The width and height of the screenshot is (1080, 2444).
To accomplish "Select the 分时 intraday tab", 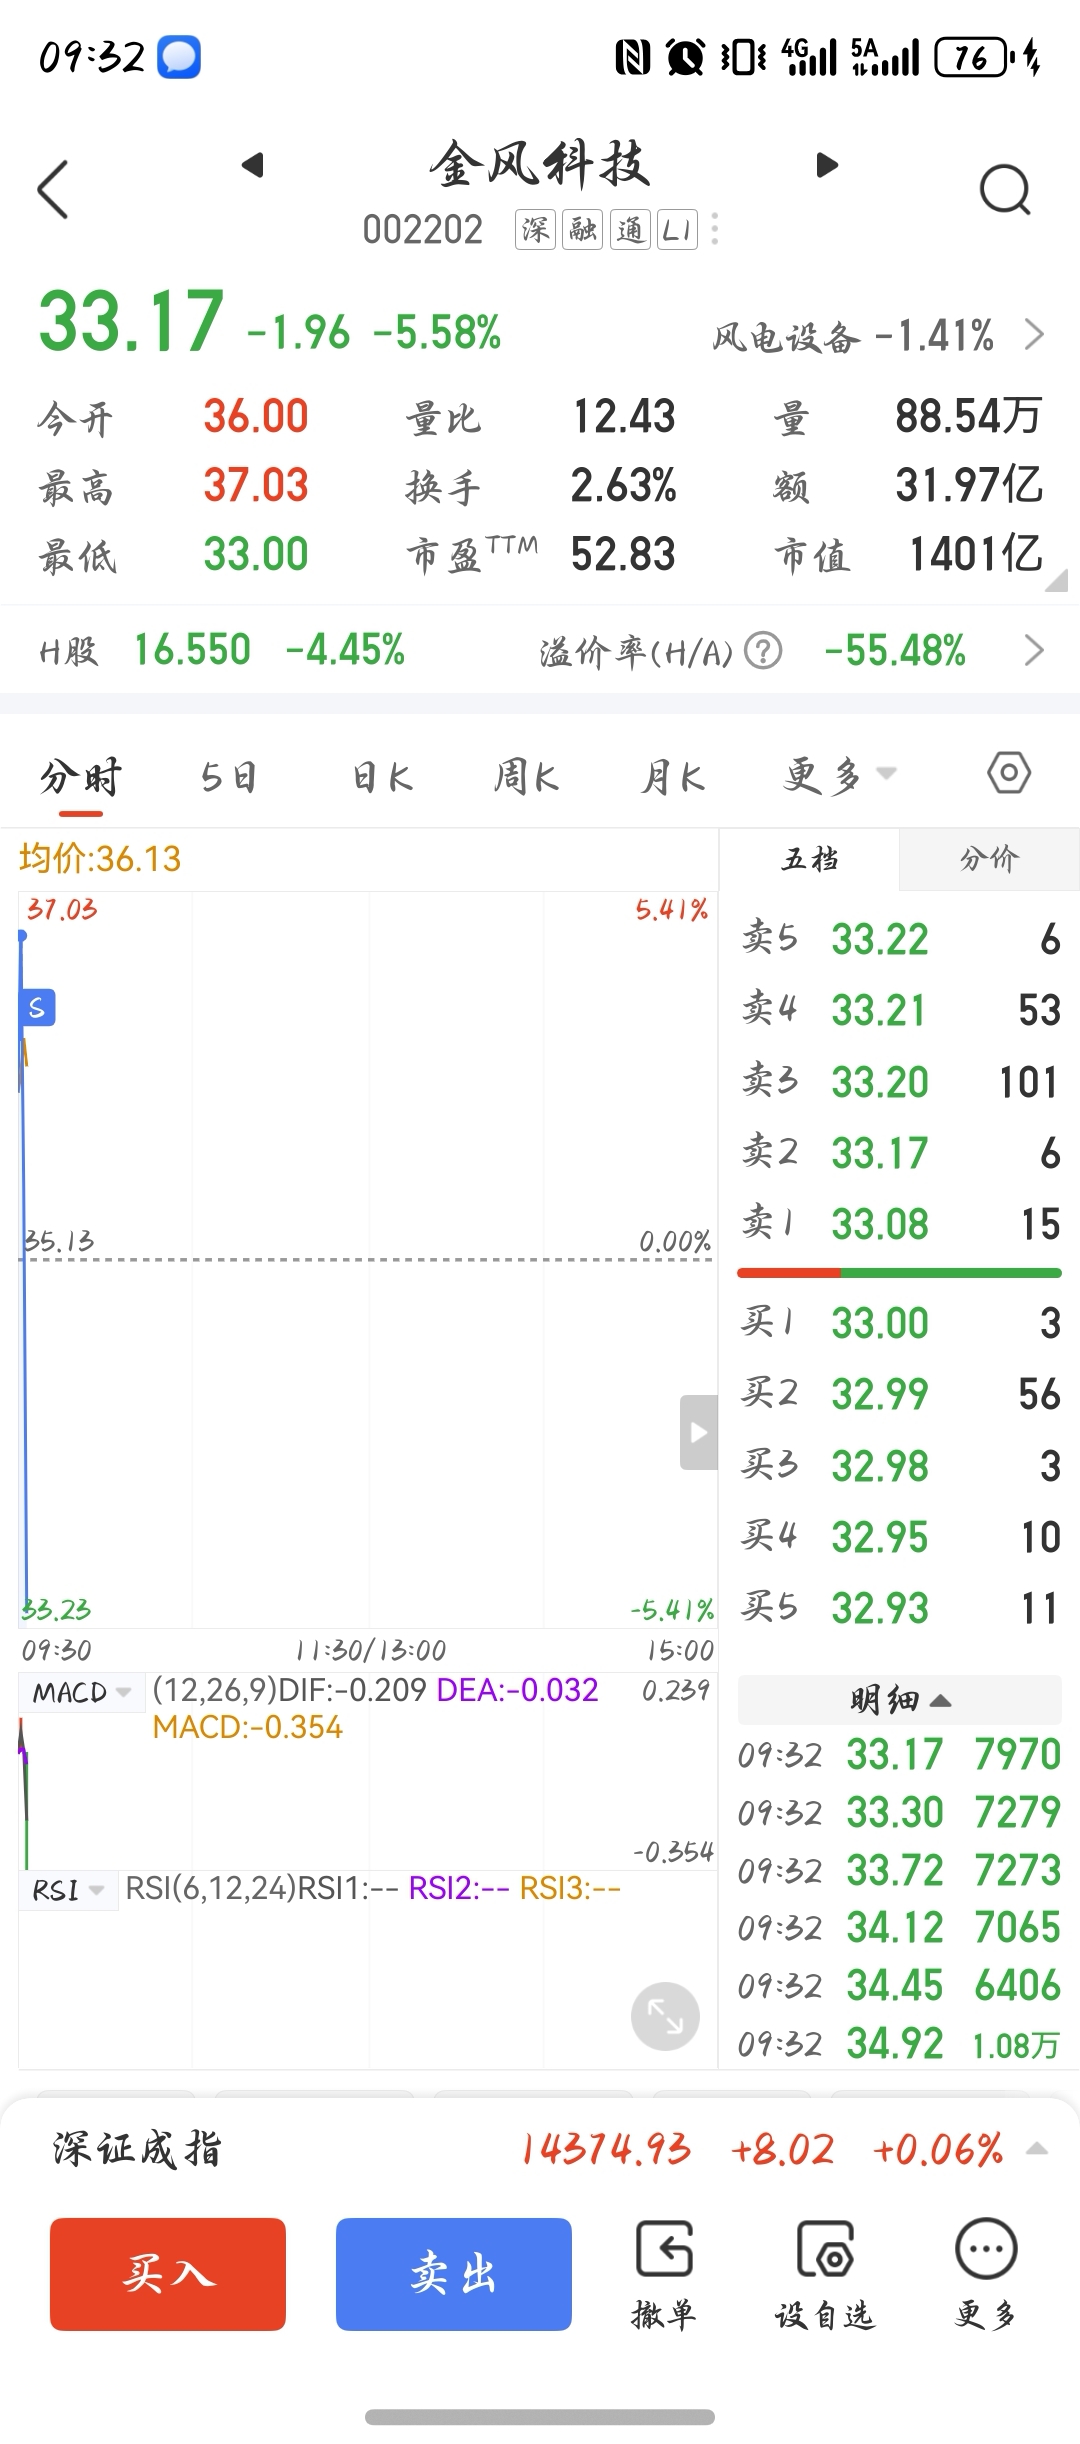I will [81, 777].
